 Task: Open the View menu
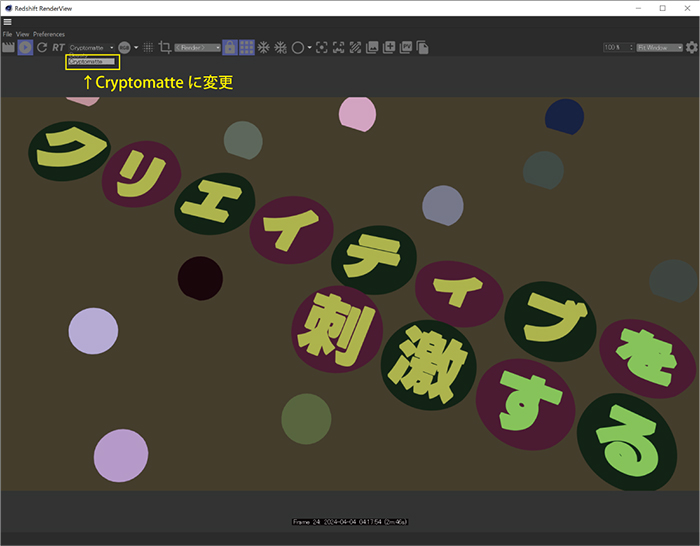click(22, 34)
